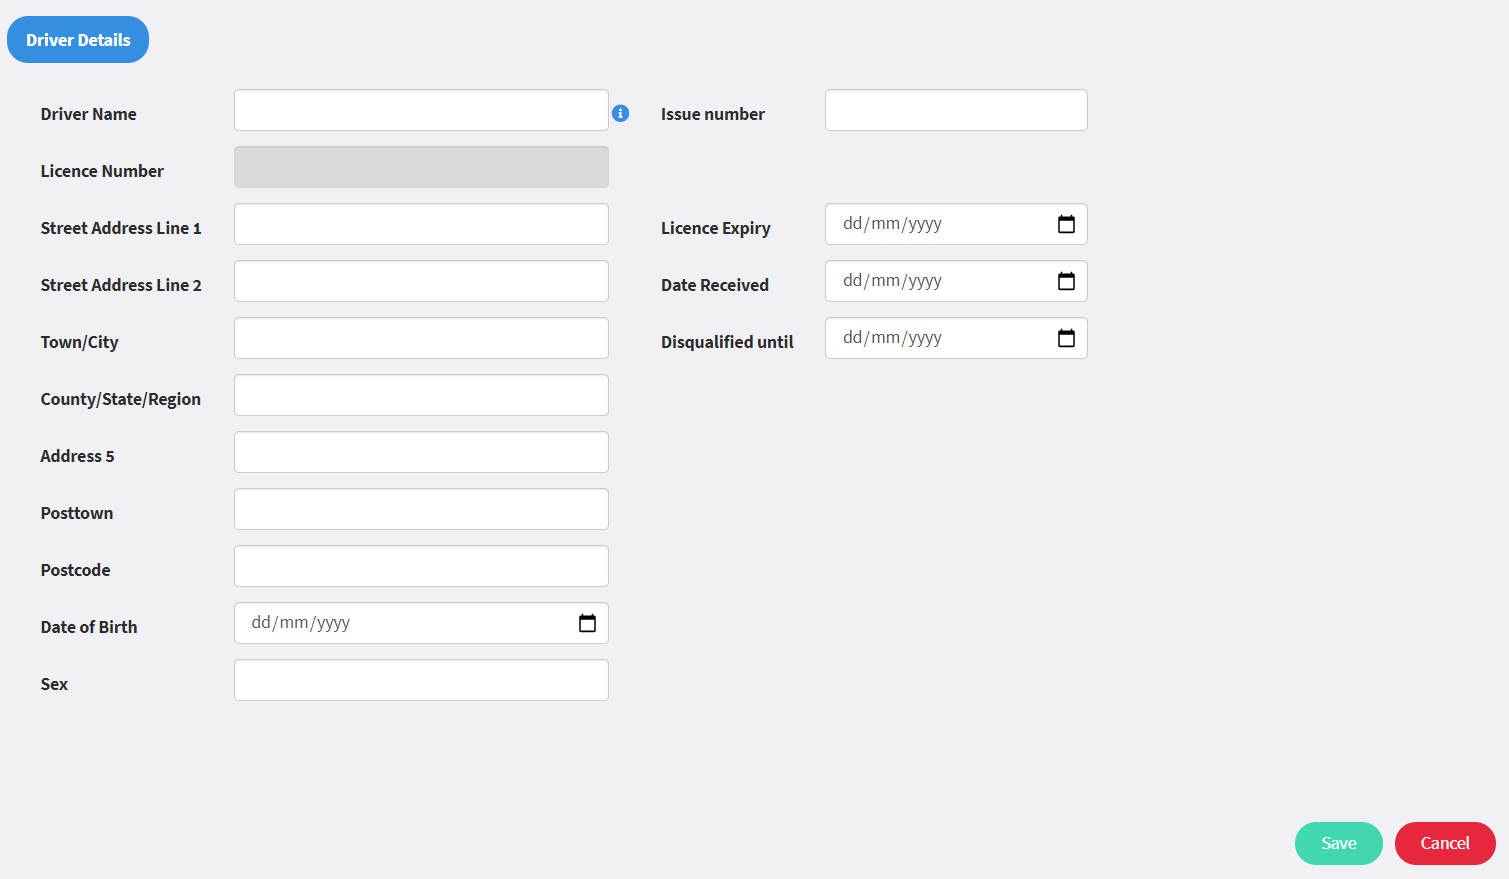Click the Sex label text
1509x879 pixels.
(x=54, y=684)
